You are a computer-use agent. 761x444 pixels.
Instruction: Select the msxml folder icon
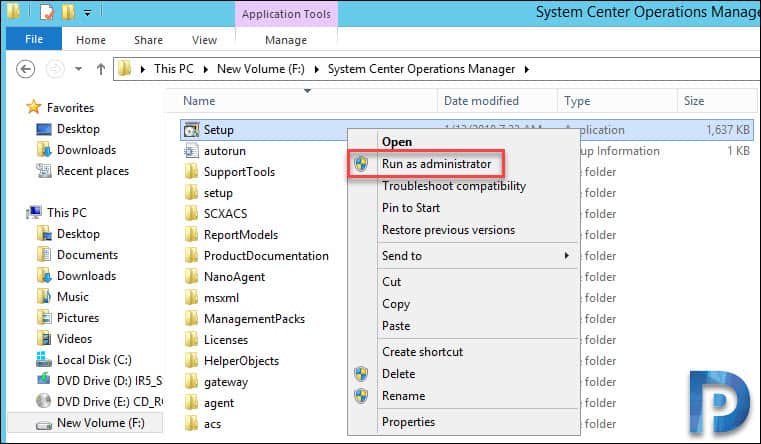(x=192, y=297)
